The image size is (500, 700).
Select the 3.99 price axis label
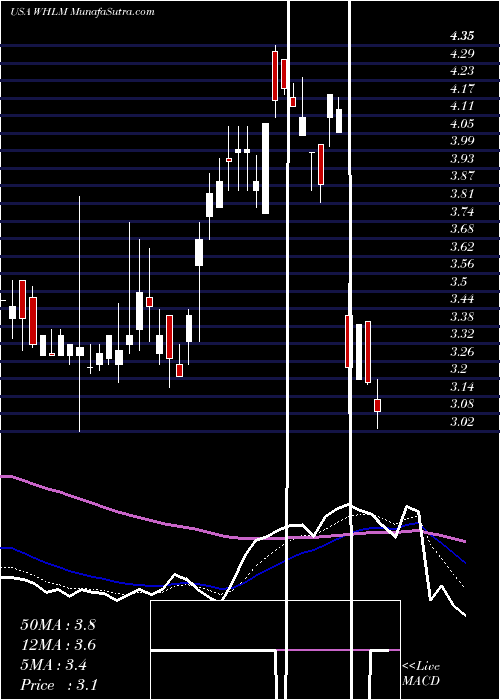point(462,141)
